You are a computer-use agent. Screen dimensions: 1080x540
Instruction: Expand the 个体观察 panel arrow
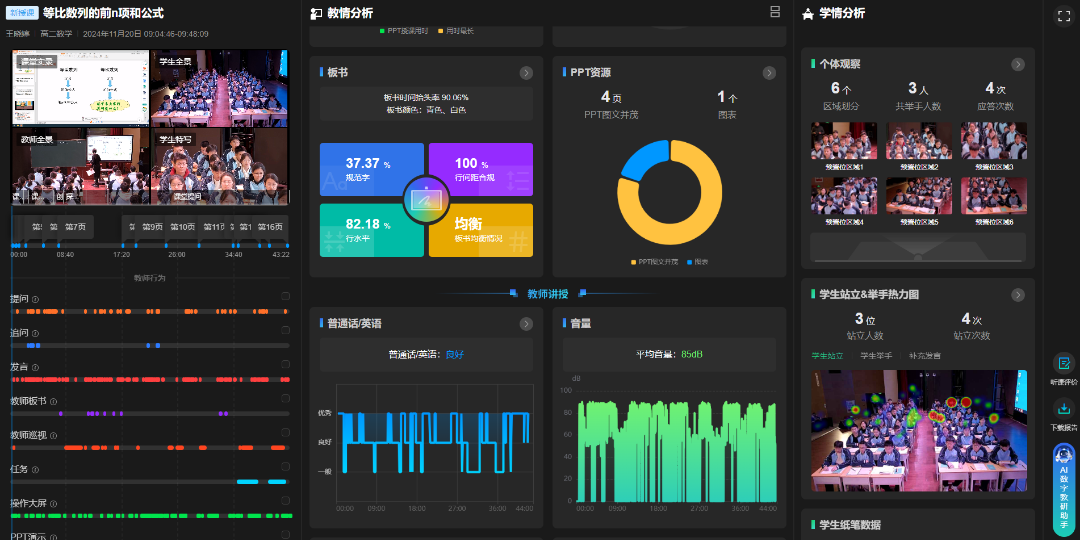click(x=1017, y=65)
